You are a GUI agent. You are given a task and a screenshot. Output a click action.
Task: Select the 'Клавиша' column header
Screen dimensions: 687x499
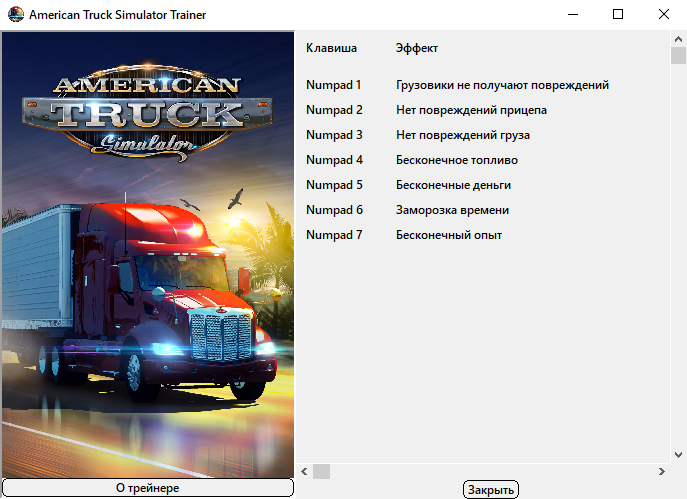click(331, 48)
